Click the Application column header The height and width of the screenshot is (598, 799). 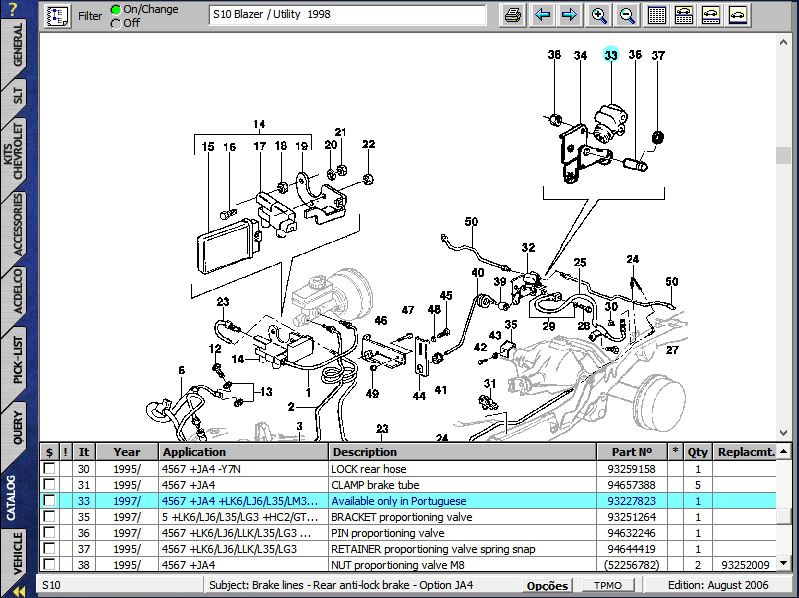[x=243, y=452]
